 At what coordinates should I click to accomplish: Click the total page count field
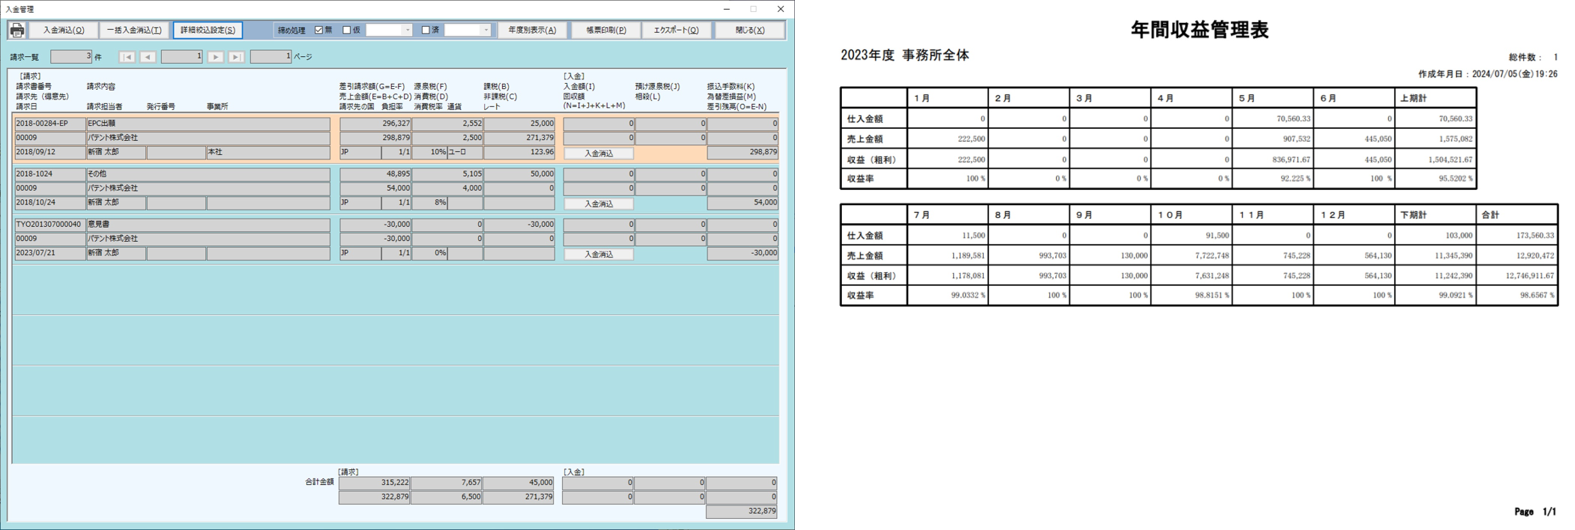270,57
